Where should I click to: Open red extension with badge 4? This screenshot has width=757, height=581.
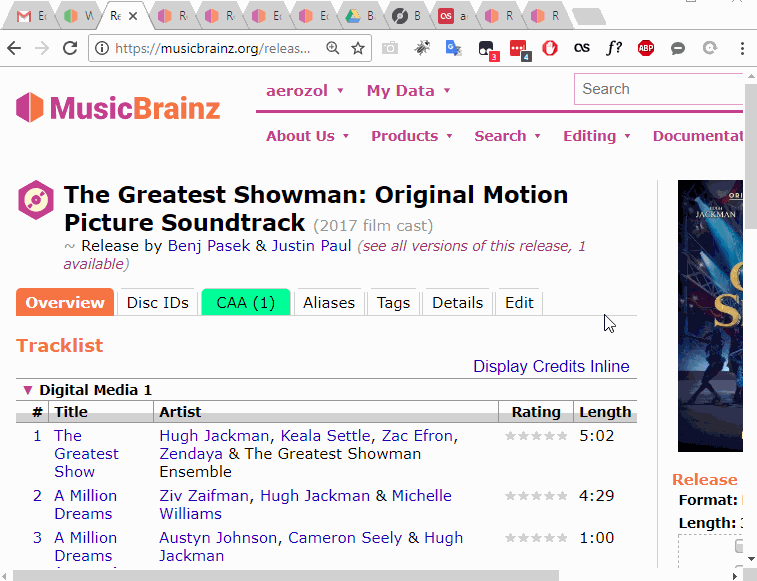(520, 50)
